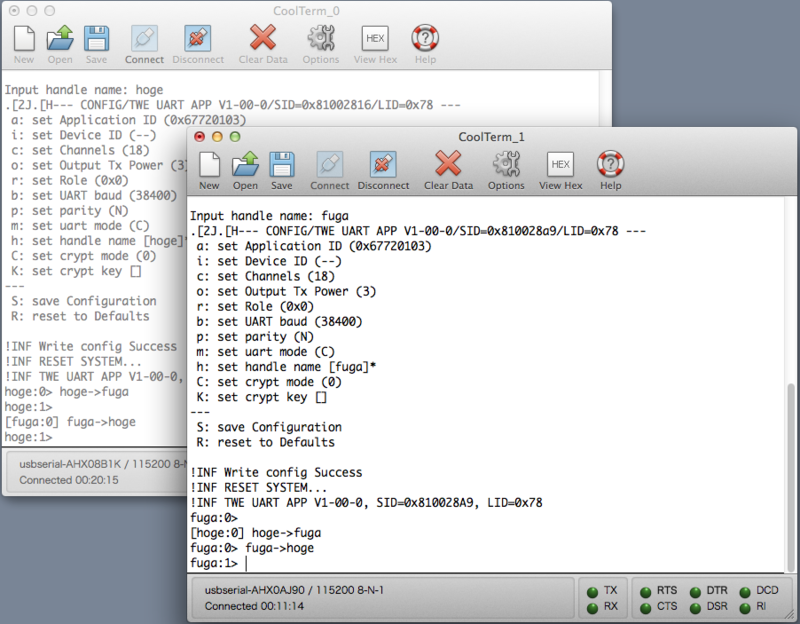Screen dimensions: 800x624
Task: Click Disconnect icon in CoolTerm_1 toolbar
Action: (x=383, y=164)
